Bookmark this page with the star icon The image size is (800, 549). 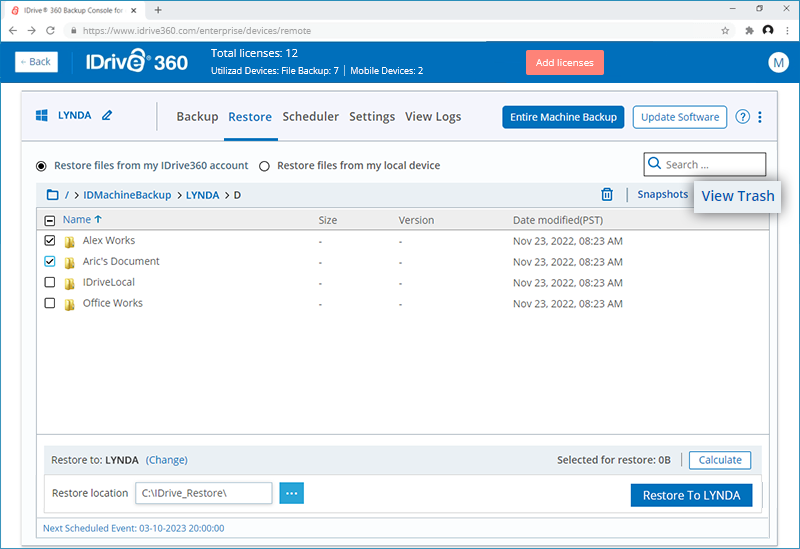(x=725, y=31)
